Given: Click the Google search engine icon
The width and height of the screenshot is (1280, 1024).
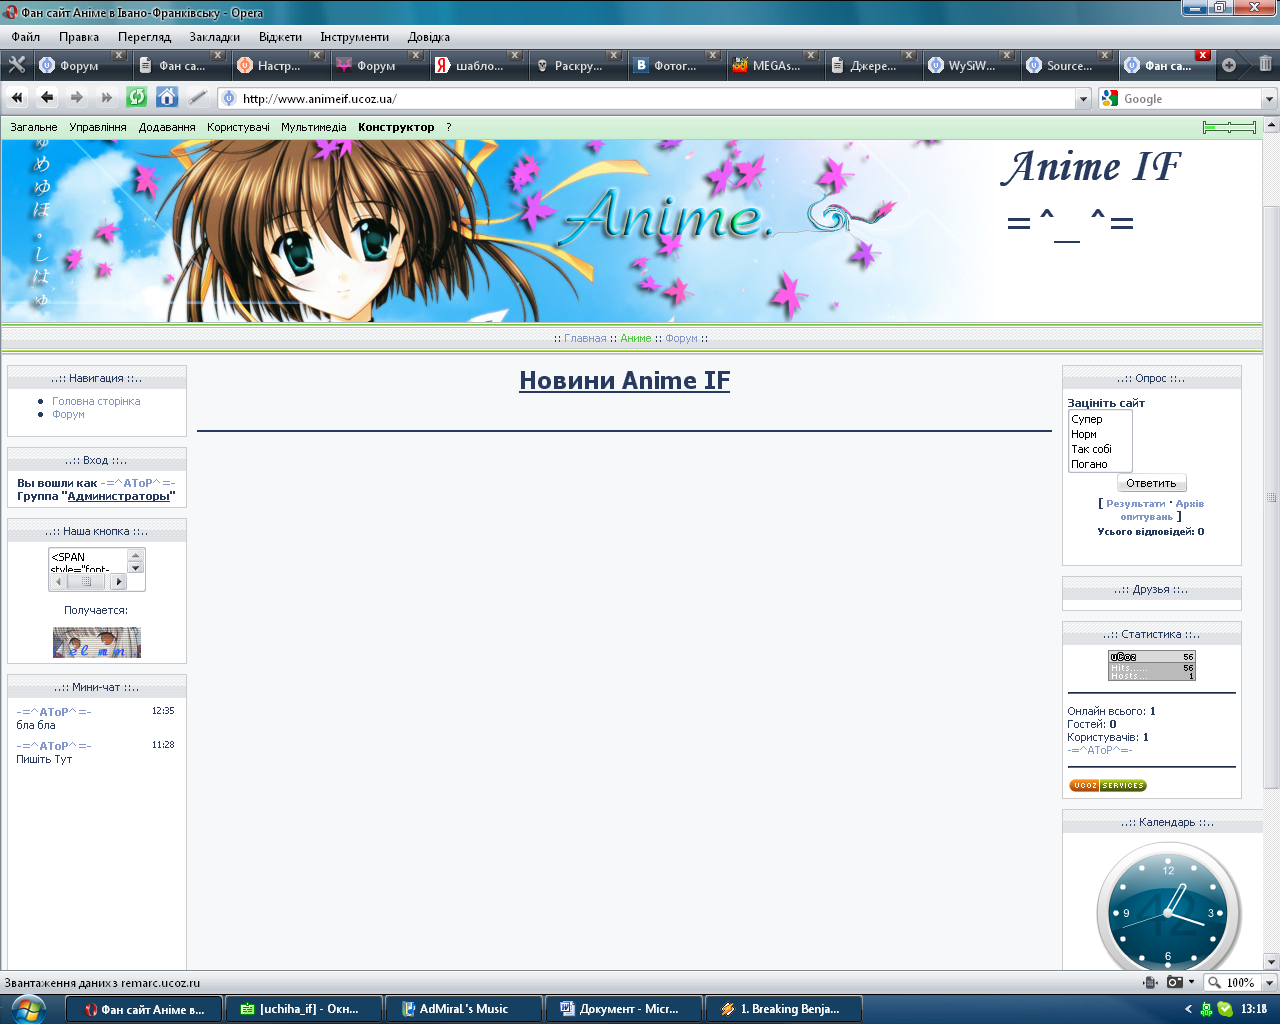Looking at the screenshot, I should 1109,98.
